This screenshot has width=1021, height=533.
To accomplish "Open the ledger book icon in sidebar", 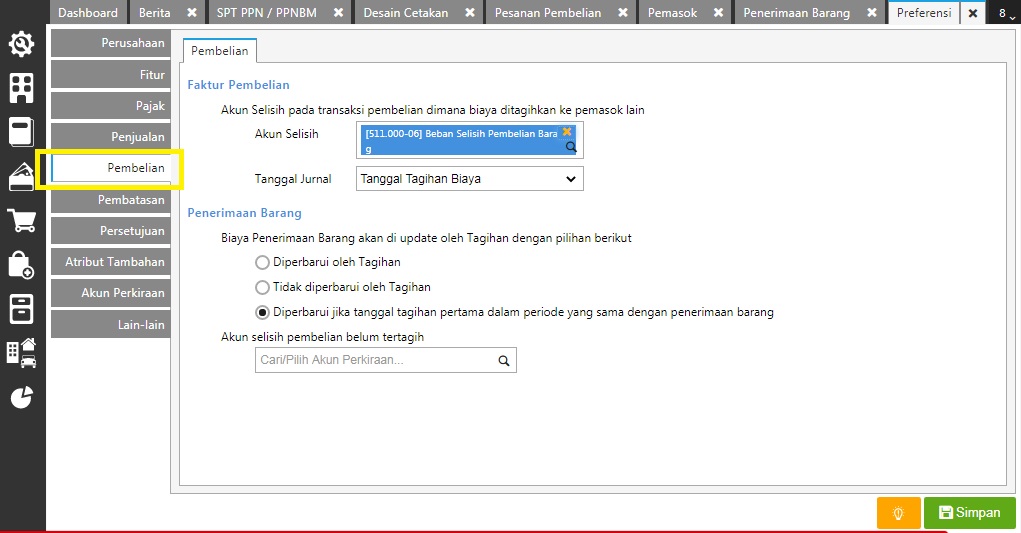I will 21,132.
